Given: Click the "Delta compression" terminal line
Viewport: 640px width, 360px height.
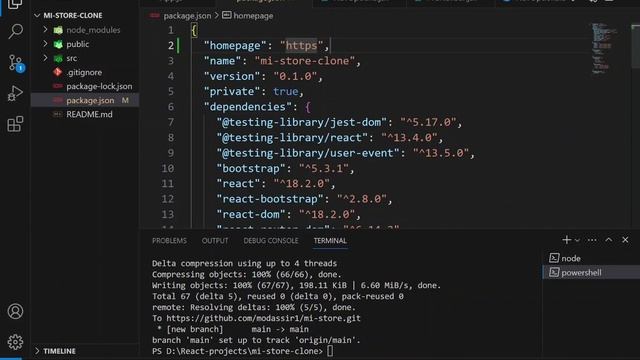Looking at the screenshot, I should (244, 264).
